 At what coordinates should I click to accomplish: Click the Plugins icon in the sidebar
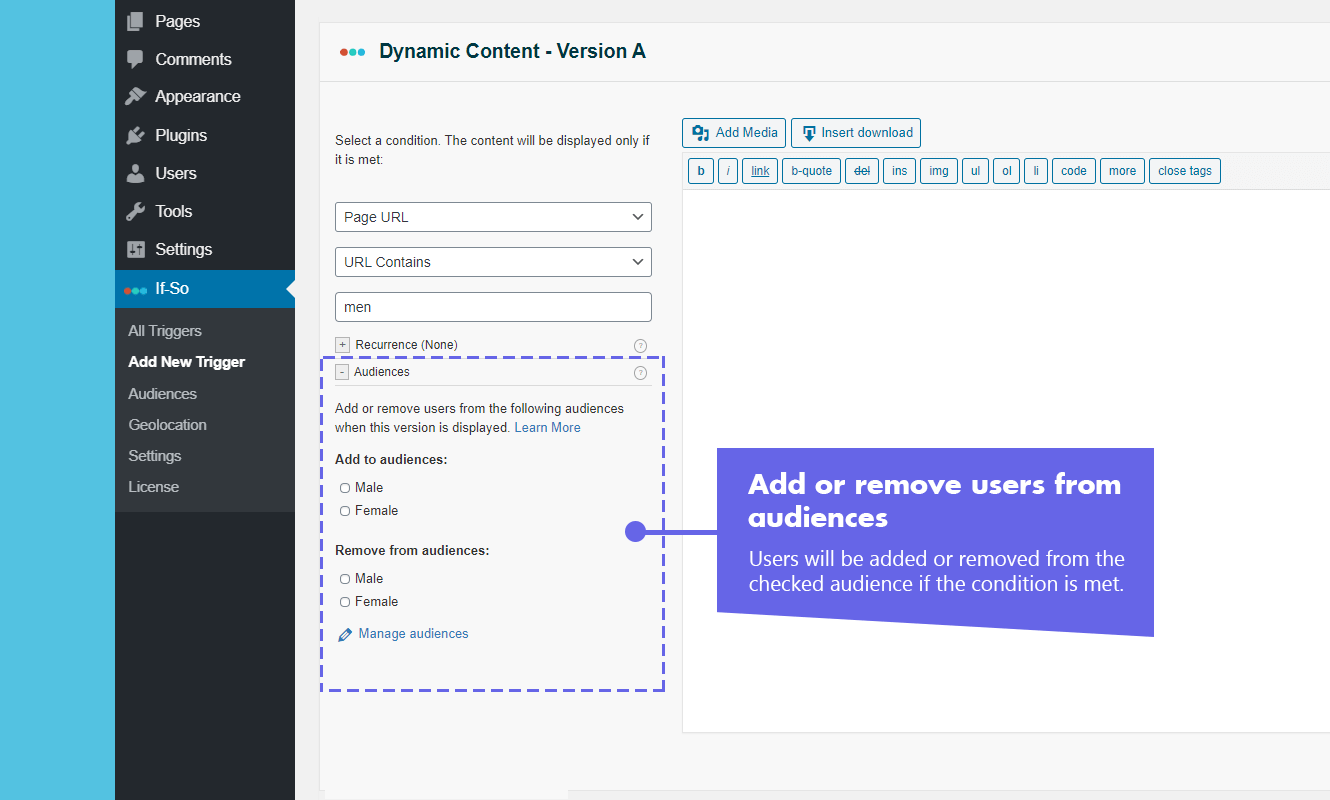pyautogui.click(x=135, y=135)
